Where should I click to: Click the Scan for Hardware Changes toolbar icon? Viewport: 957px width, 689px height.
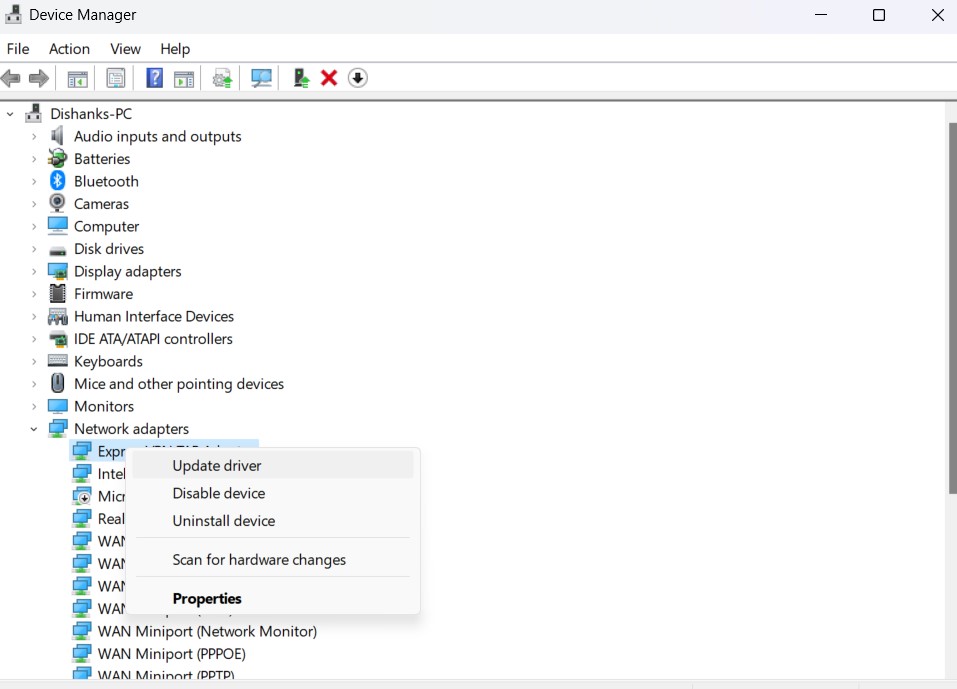coord(261,77)
